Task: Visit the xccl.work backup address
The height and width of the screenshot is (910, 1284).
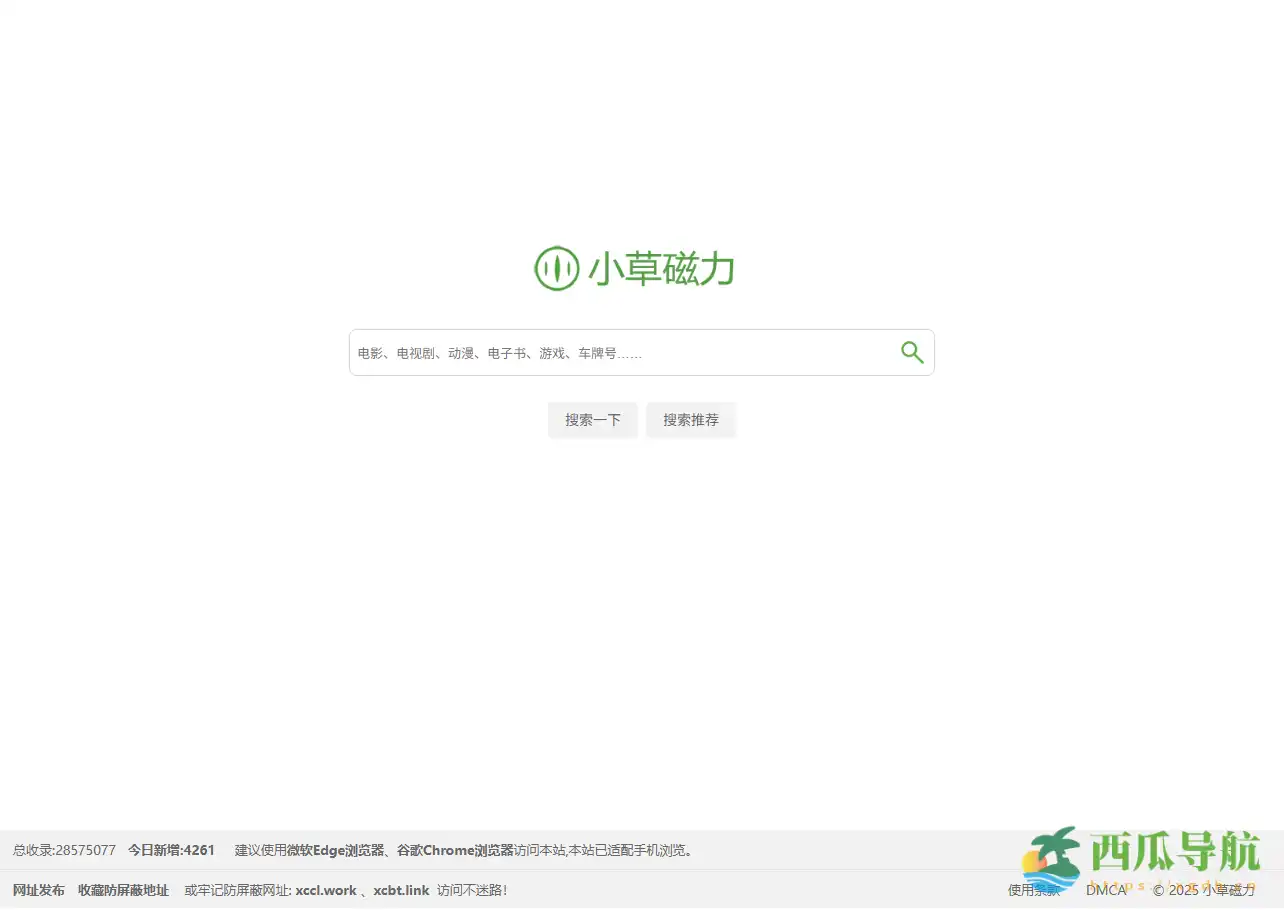Action: pyautogui.click(x=325, y=890)
